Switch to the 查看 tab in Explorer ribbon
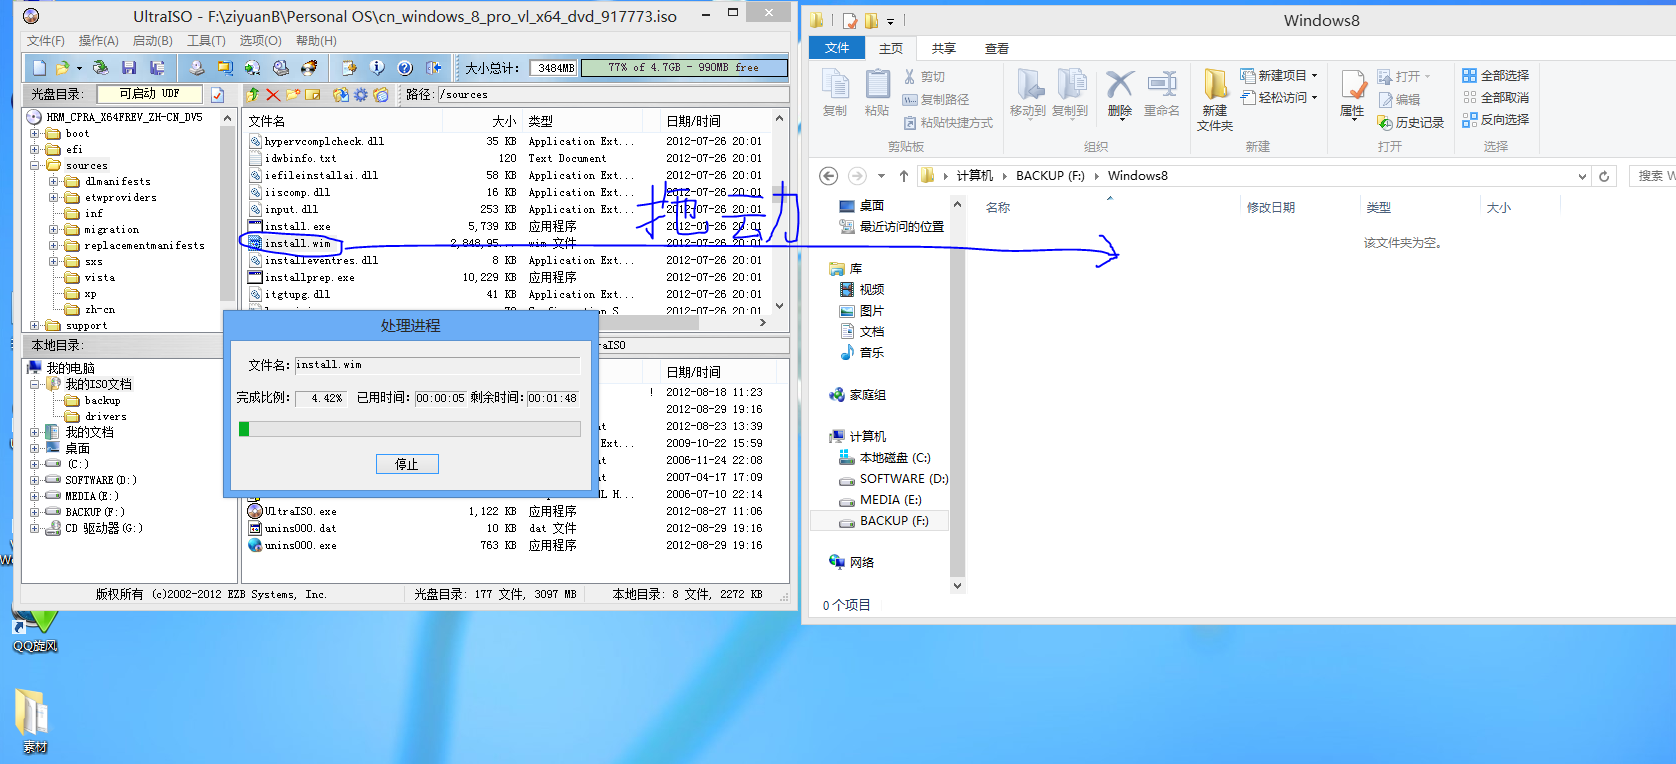1676x764 pixels. (997, 48)
